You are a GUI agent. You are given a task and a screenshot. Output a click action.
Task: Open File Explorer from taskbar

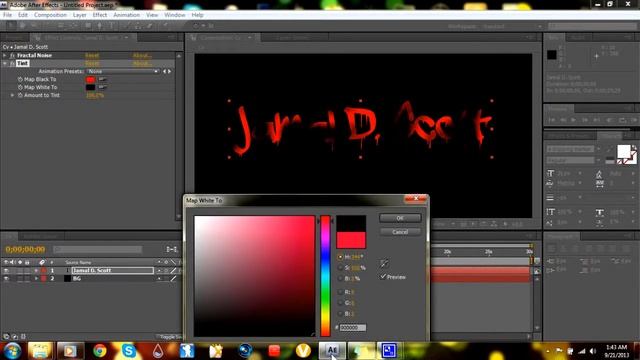pos(40,351)
